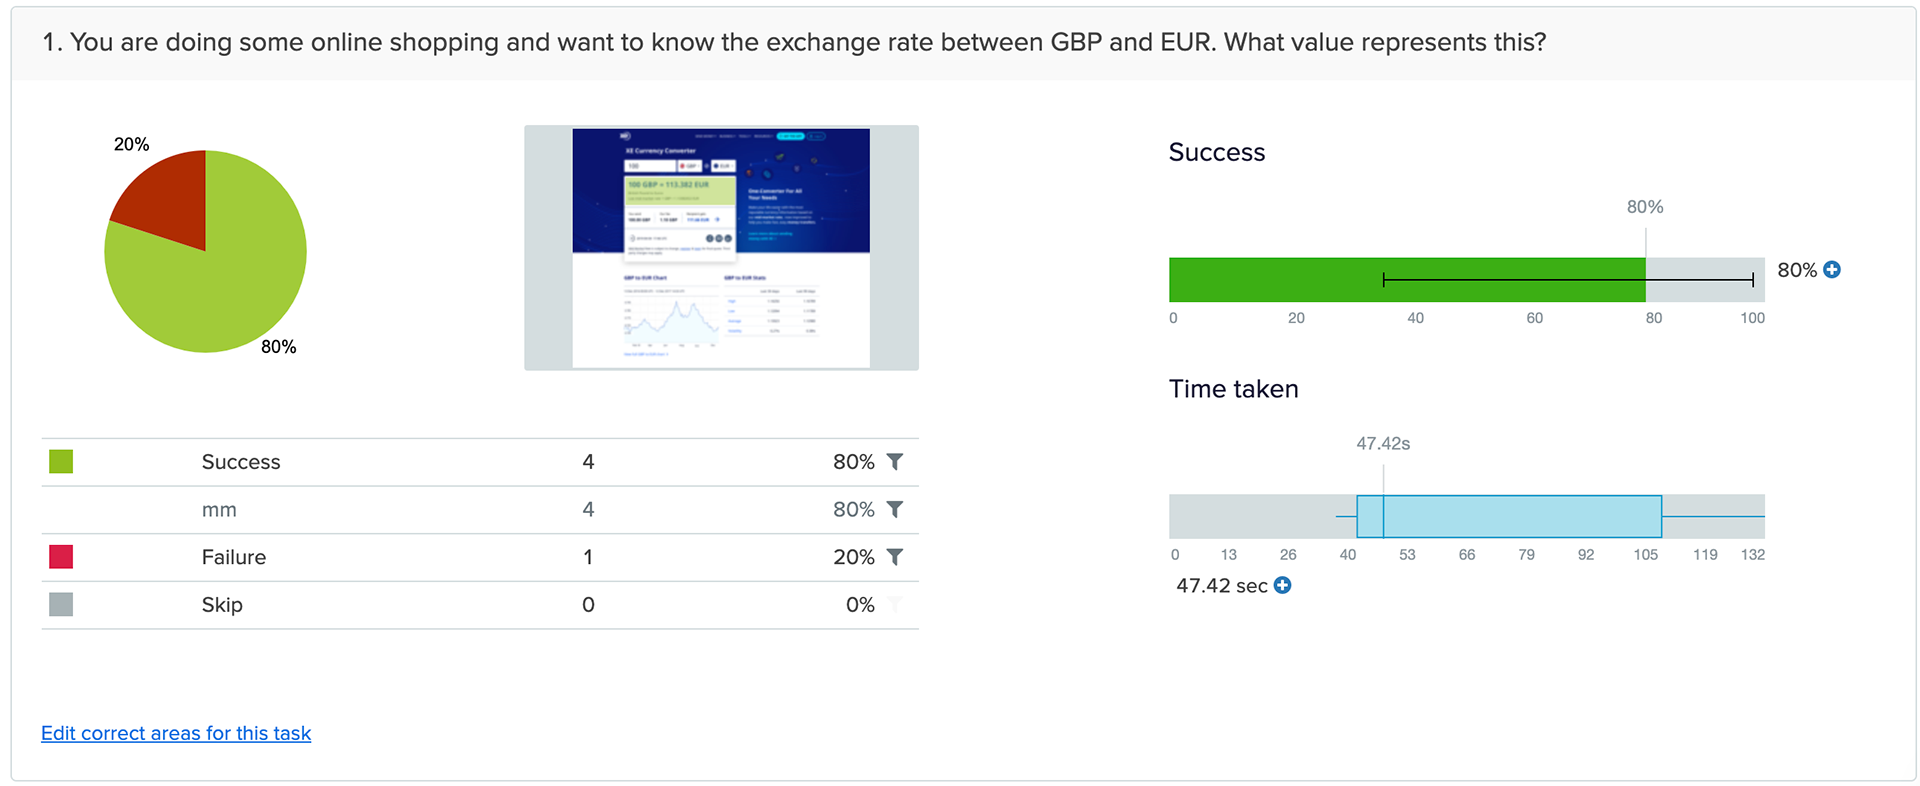Select the Failure row label
Viewport: 1920px width, 786px height.
click(234, 557)
